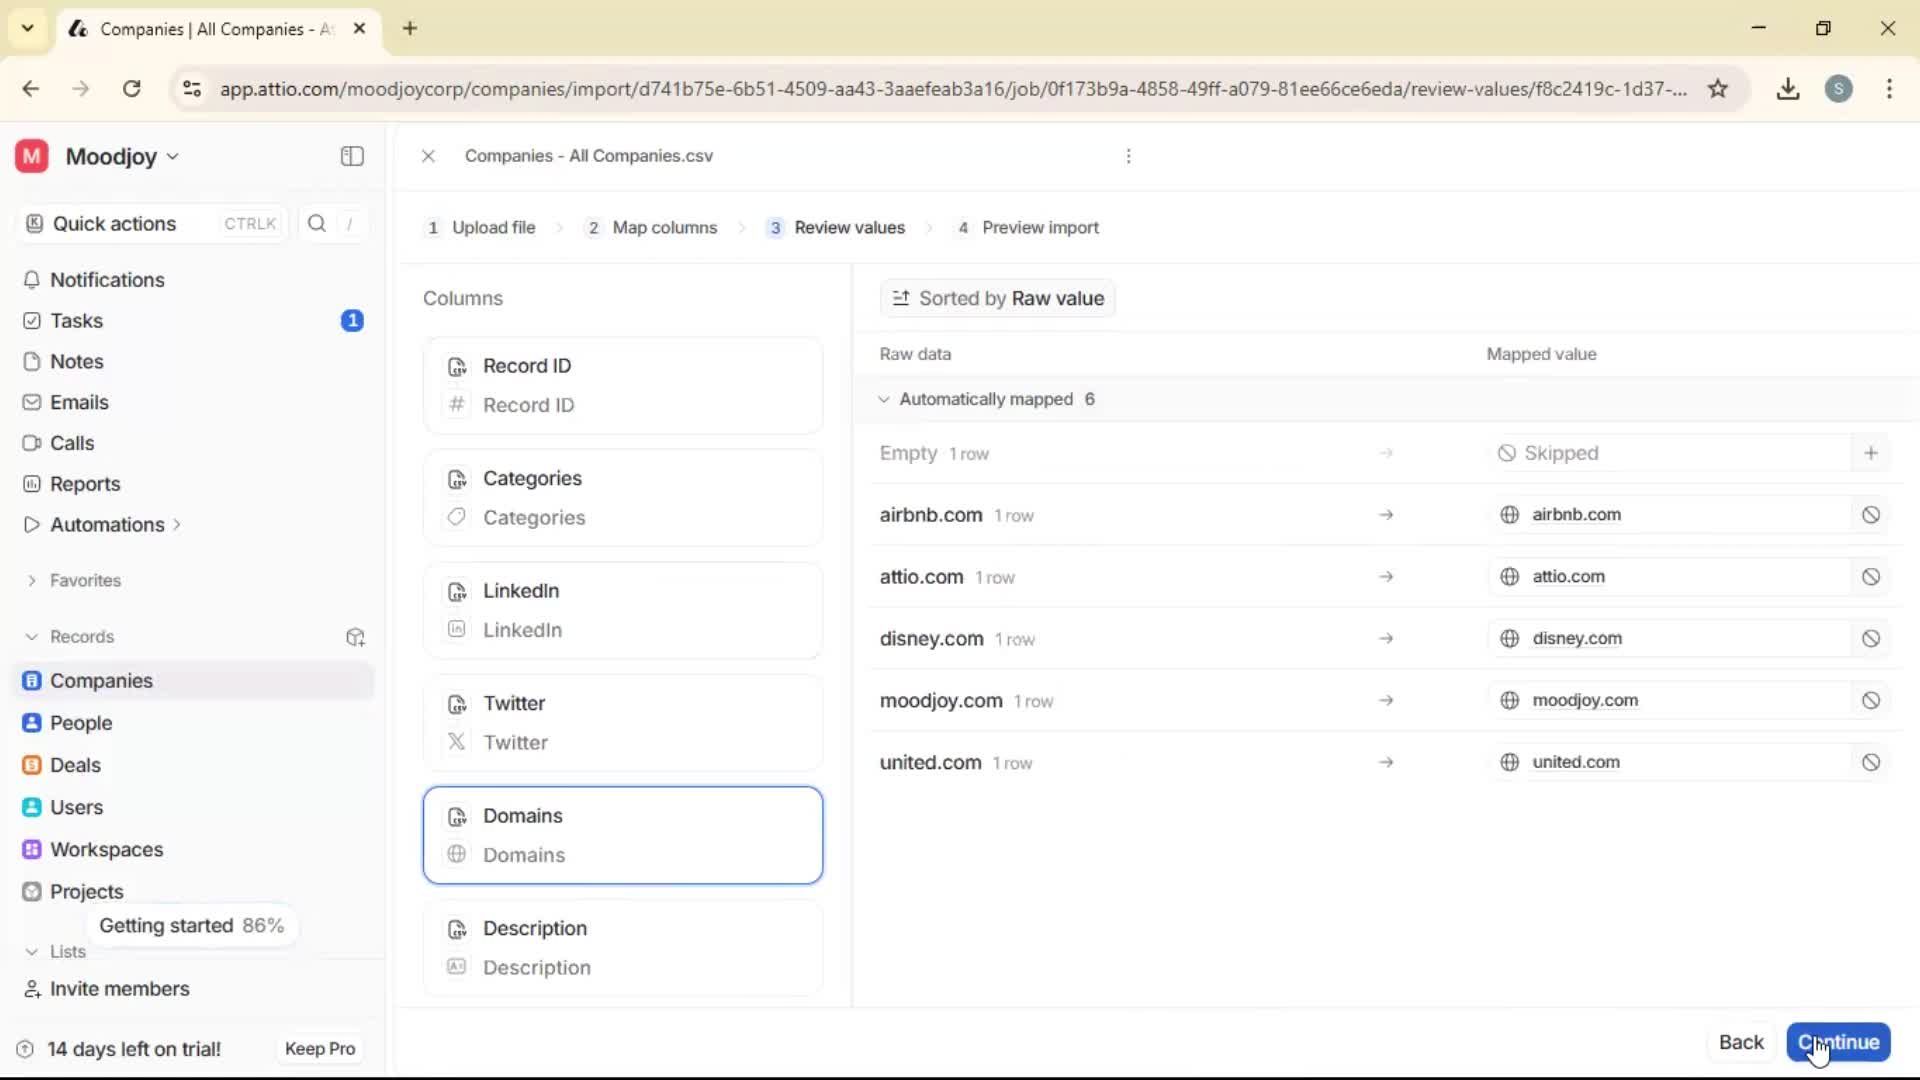Click the Getting started 86% progress indicator
This screenshot has height=1080, width=1920.
[x=192, y=925]
